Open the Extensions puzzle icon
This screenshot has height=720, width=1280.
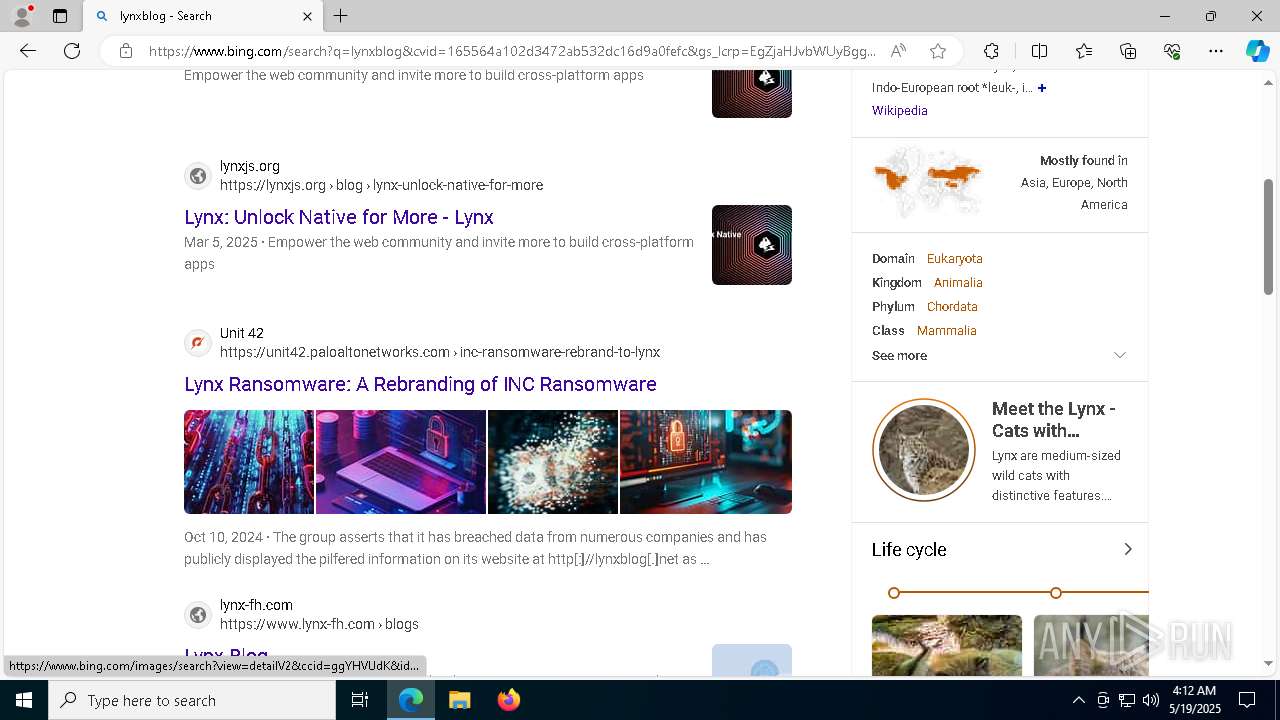[991, 51]
